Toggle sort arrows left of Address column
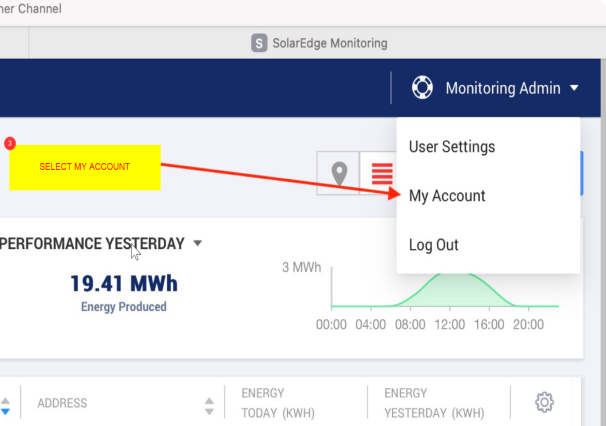This screenshot has height=426, width=606. 5,406
